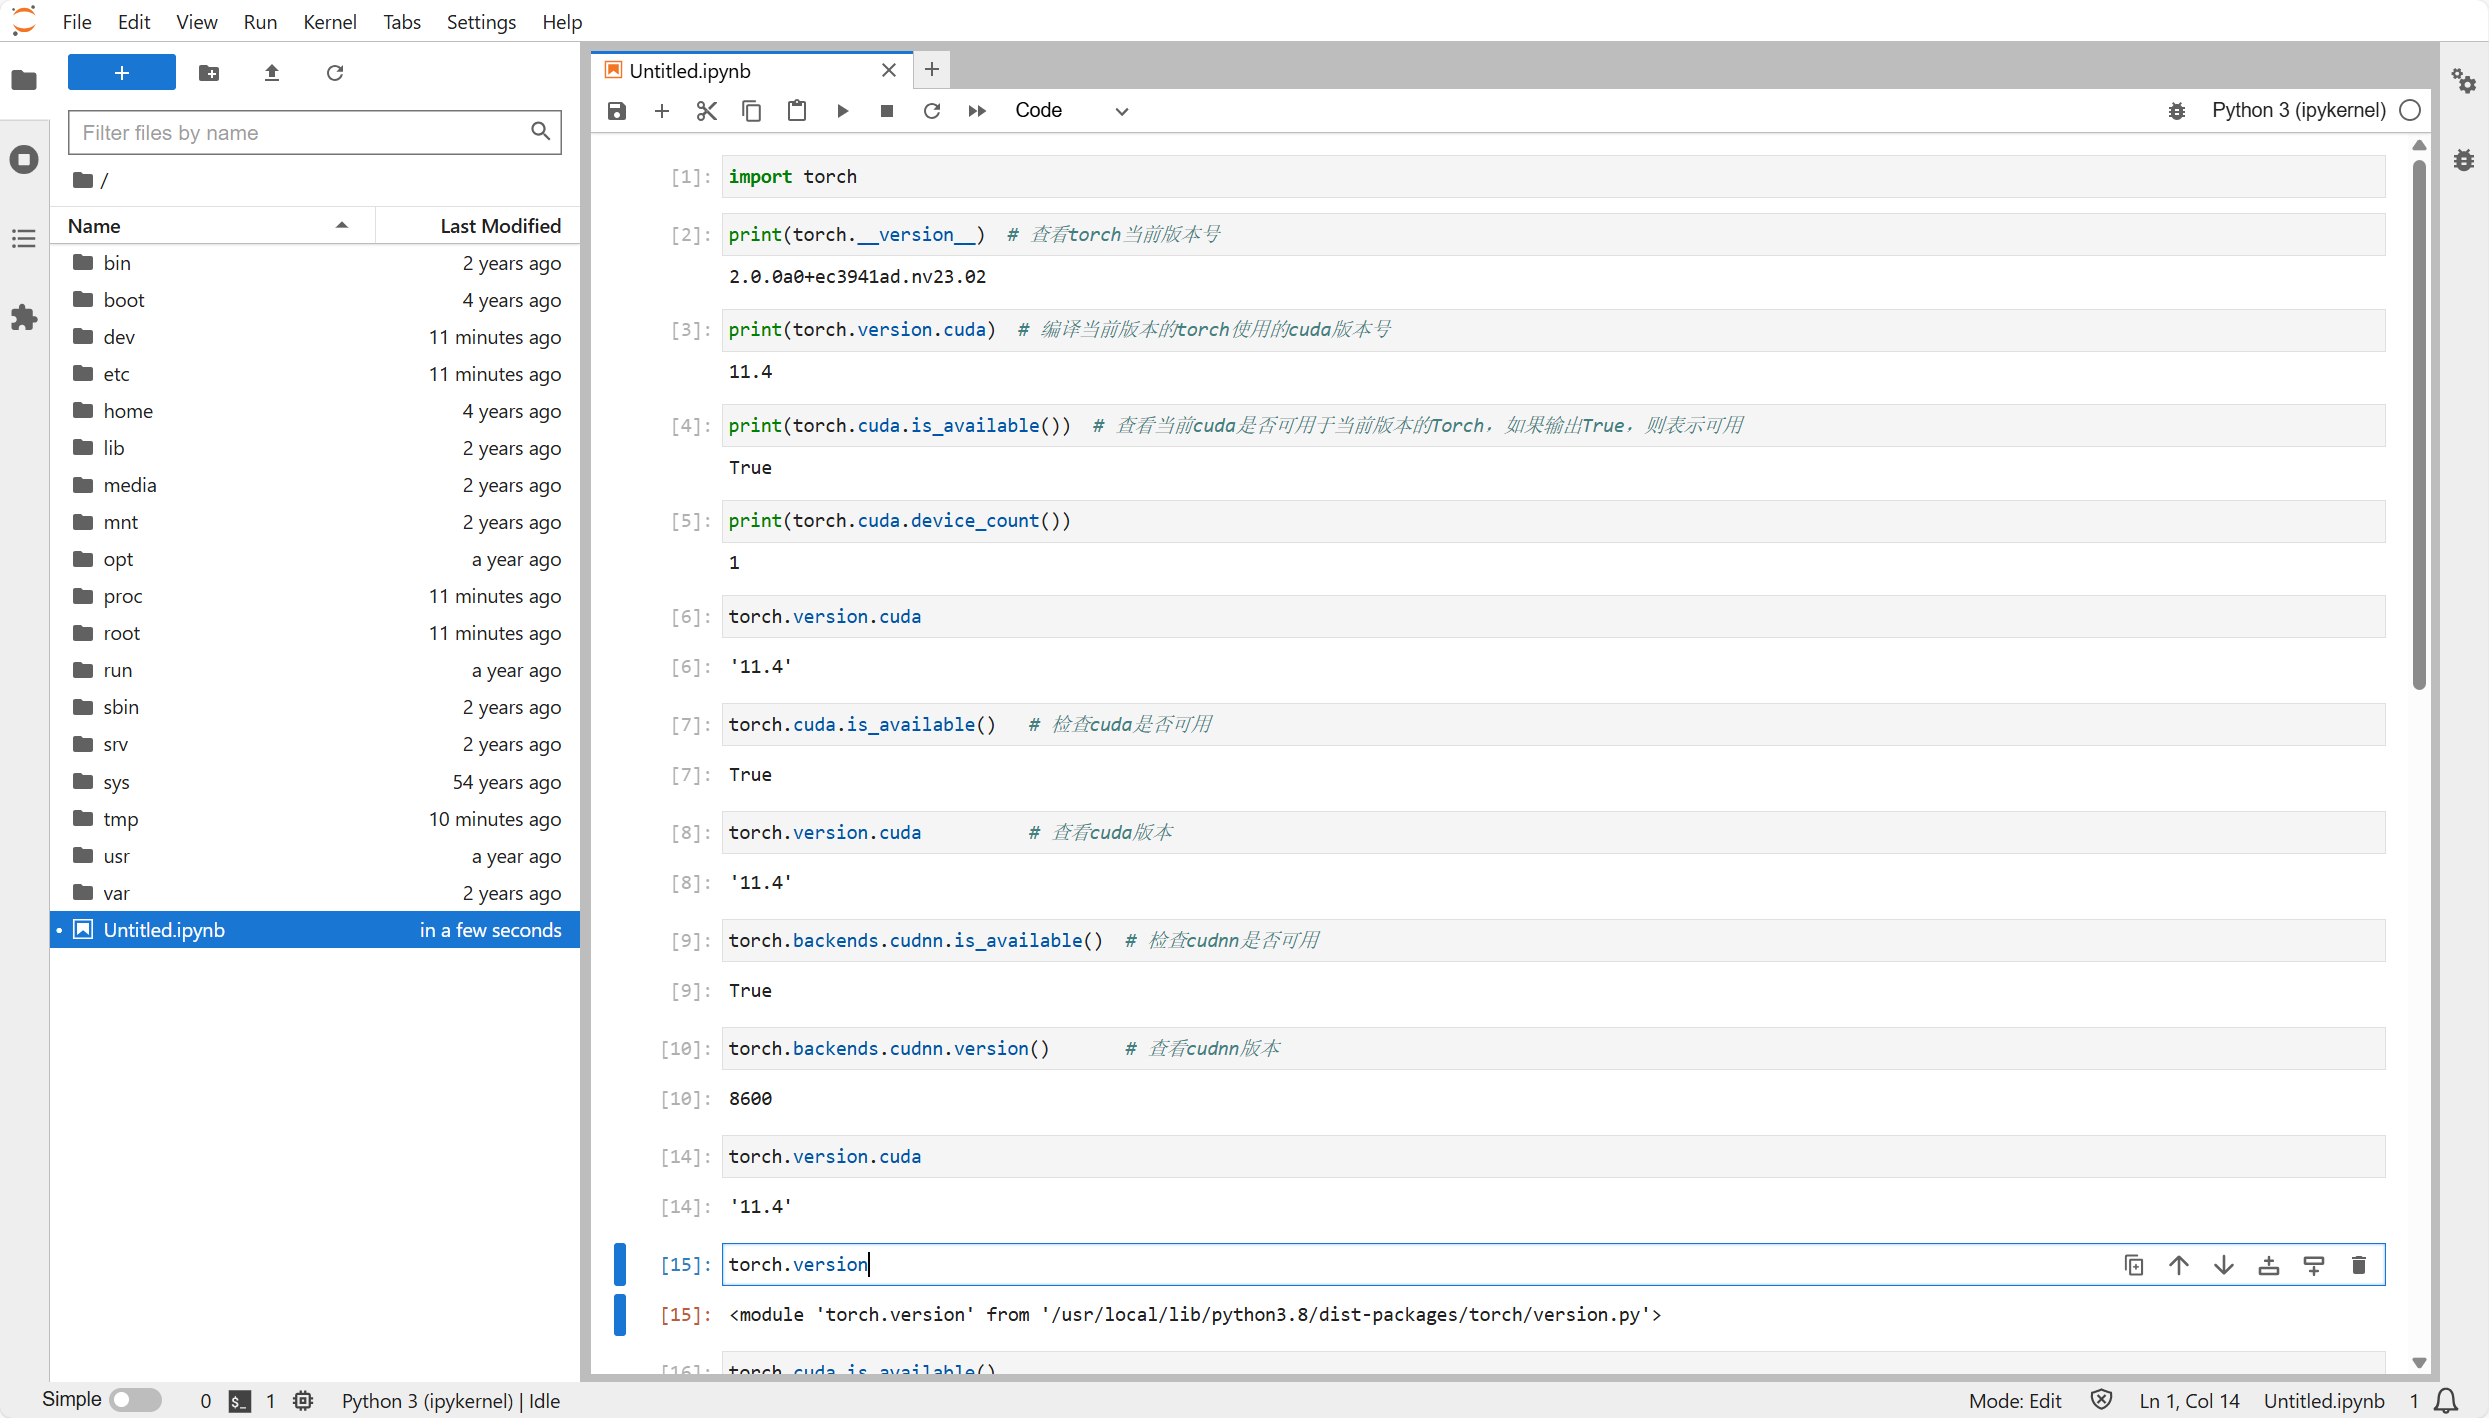Restart the kernel with the refresh arrow

[x=932, y=111]
